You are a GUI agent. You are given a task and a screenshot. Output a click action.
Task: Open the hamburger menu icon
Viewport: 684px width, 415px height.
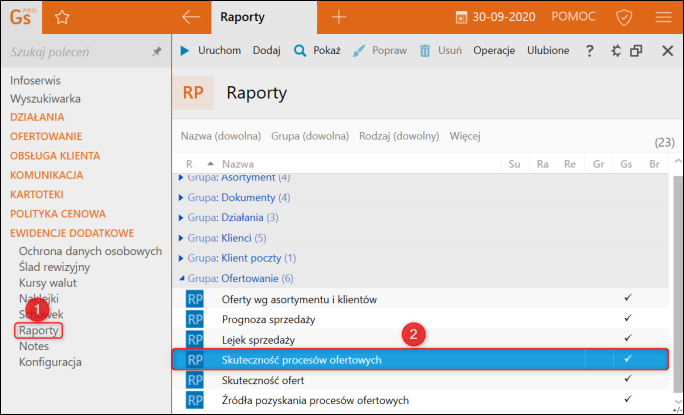[663, 17]
